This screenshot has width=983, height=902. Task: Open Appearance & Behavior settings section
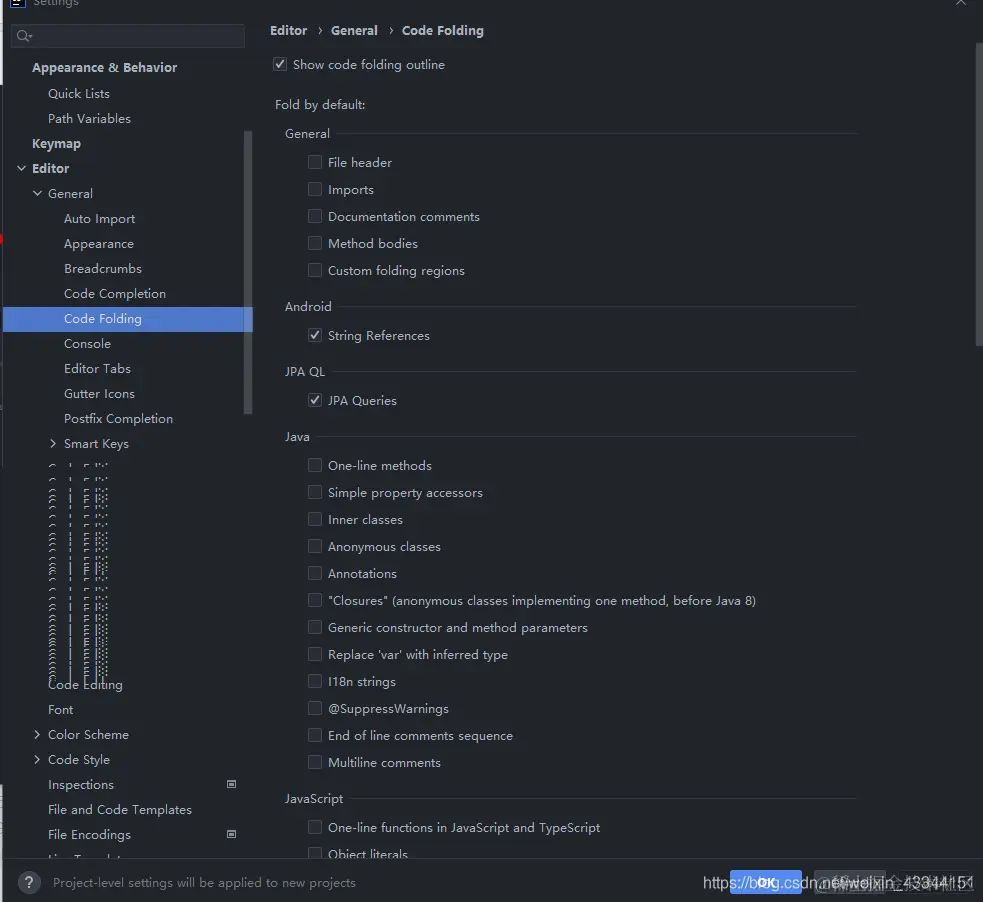pos(104,68)
